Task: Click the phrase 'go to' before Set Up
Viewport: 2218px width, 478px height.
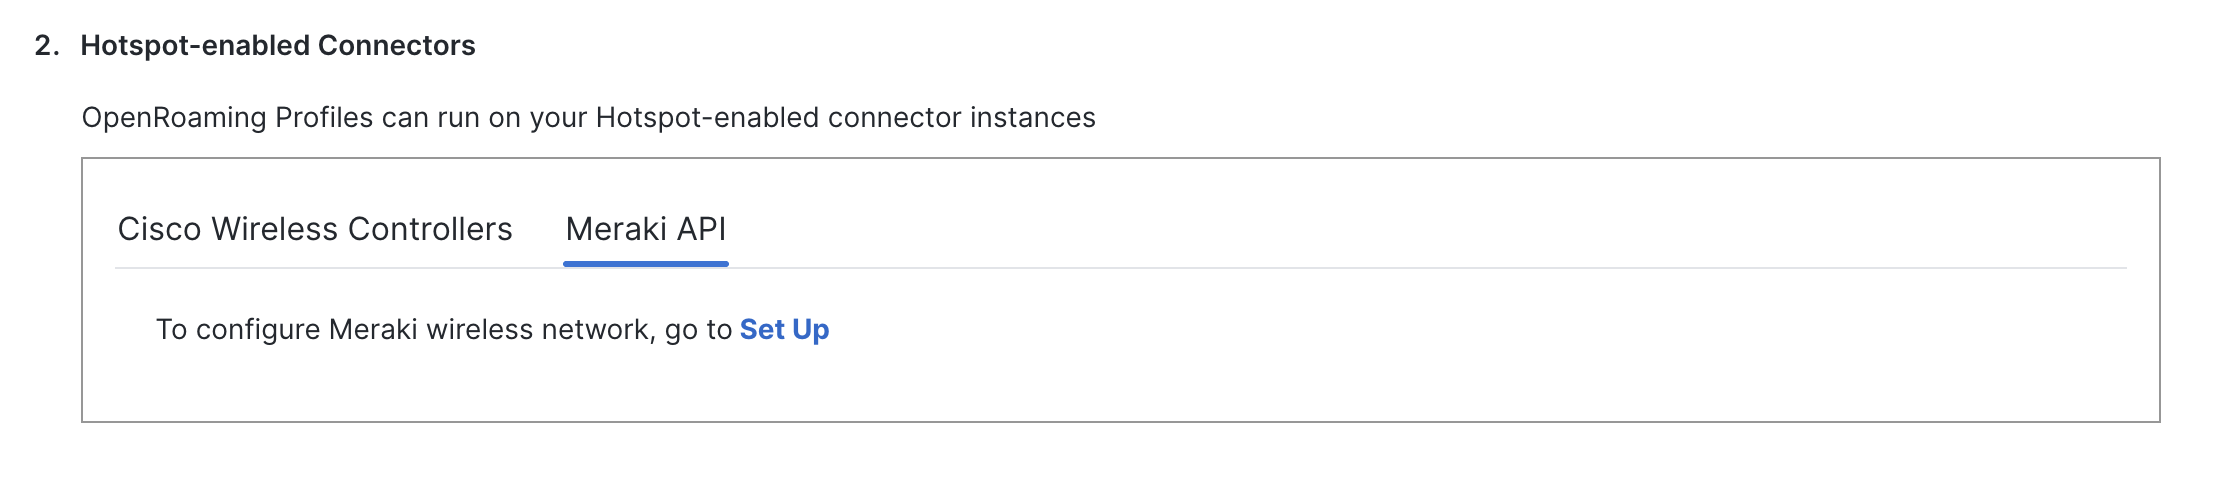Action: [x=699, y=331]
